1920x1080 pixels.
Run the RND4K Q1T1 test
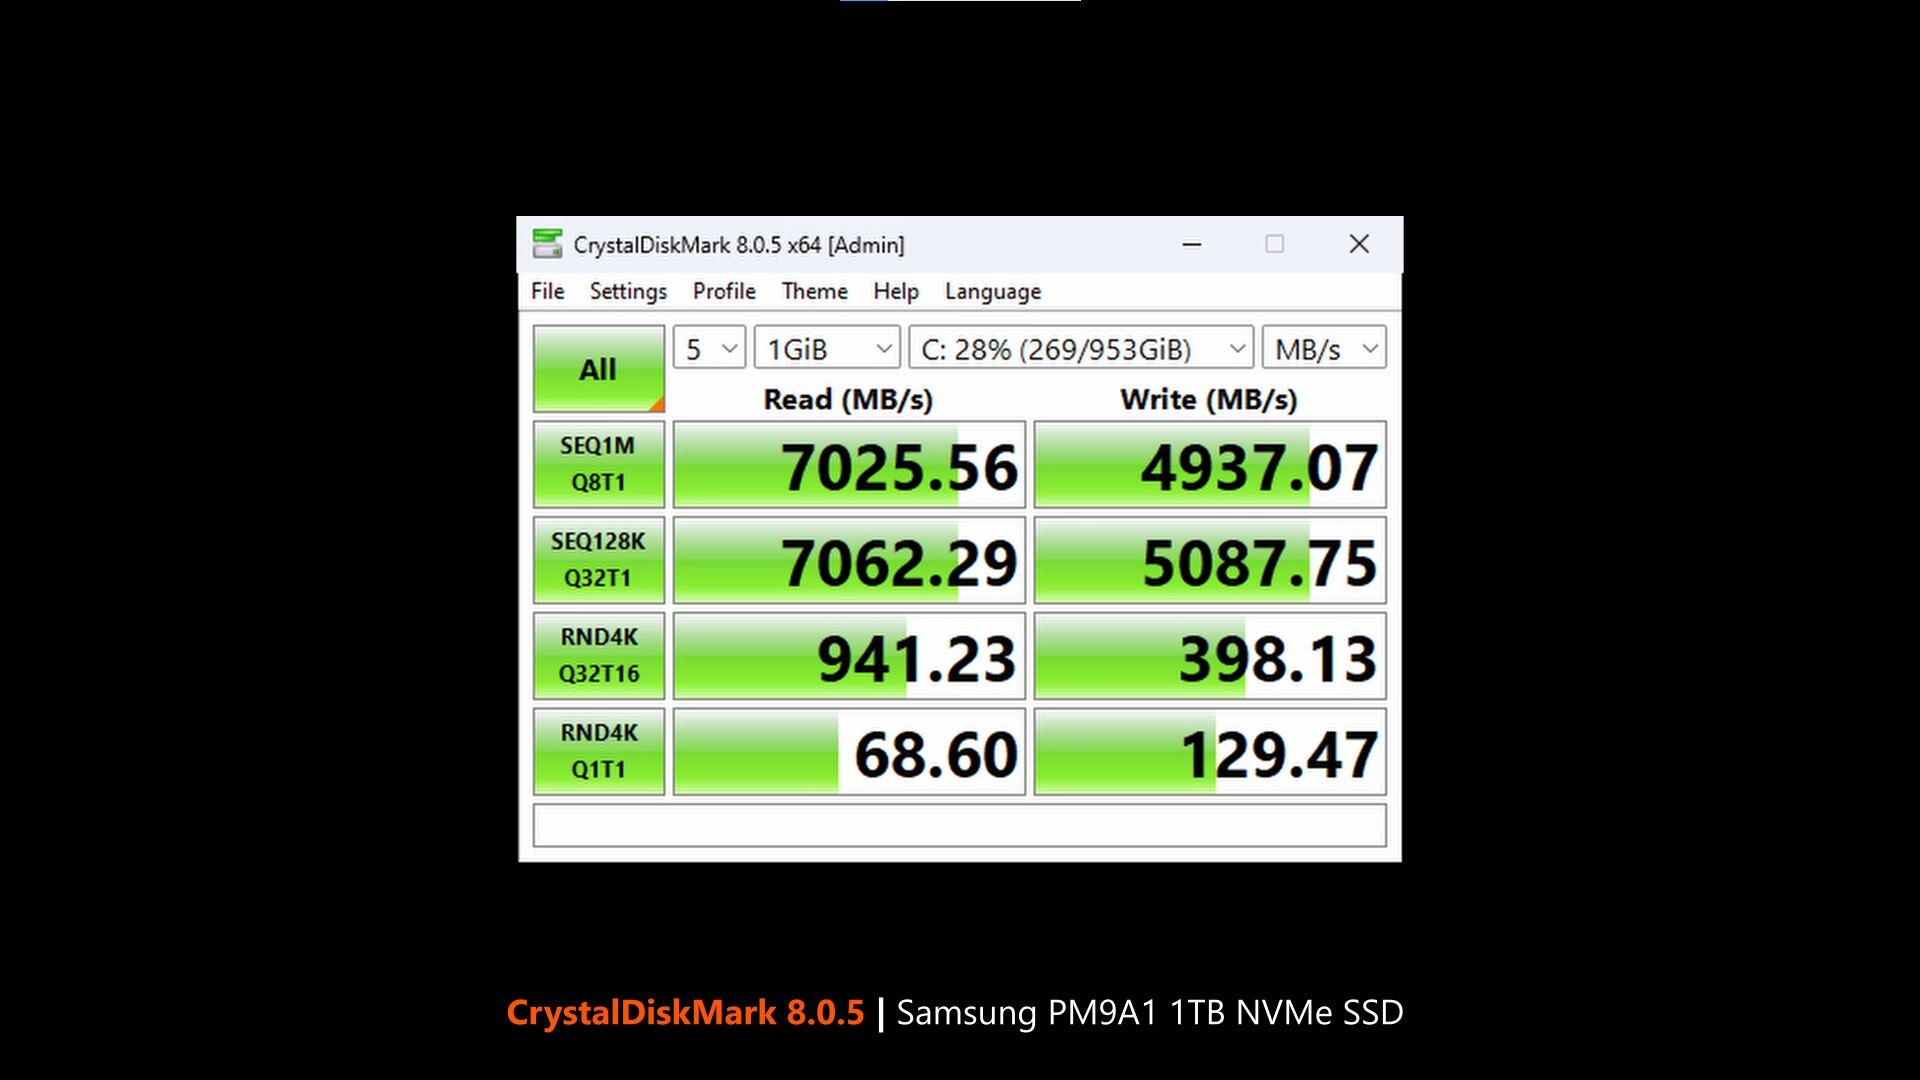(598, 752)
